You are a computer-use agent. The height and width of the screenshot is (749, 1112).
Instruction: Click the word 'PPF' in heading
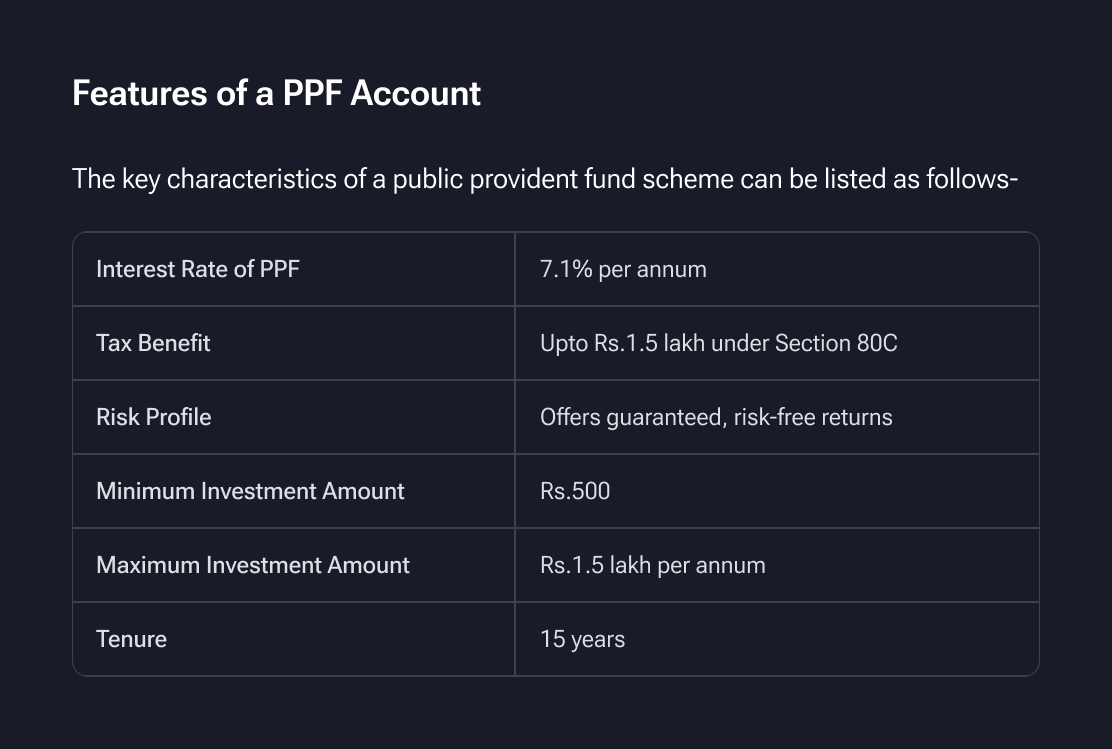point(310,93)
